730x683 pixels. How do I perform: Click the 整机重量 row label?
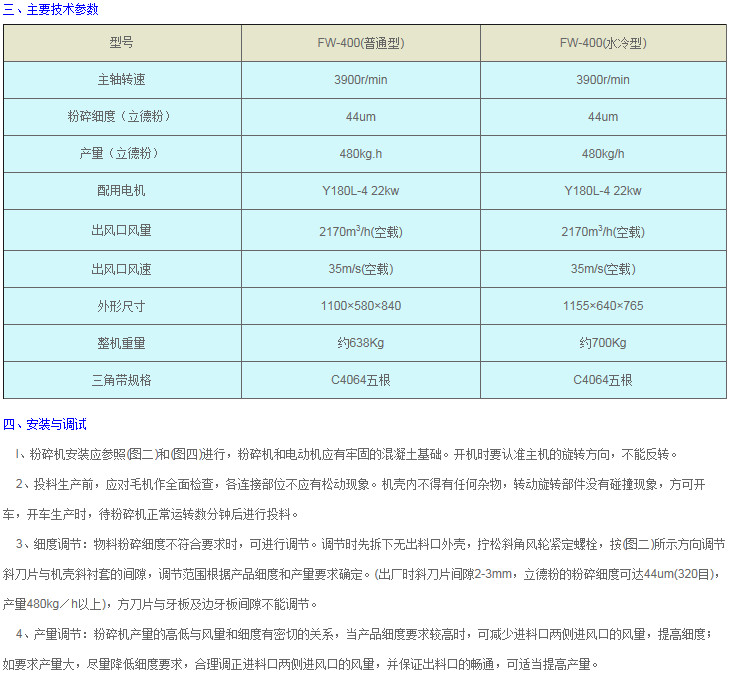(122, 343)
